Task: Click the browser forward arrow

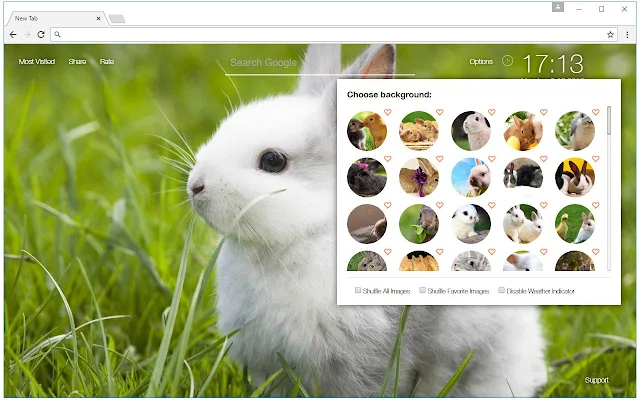Action: [27, 35]
